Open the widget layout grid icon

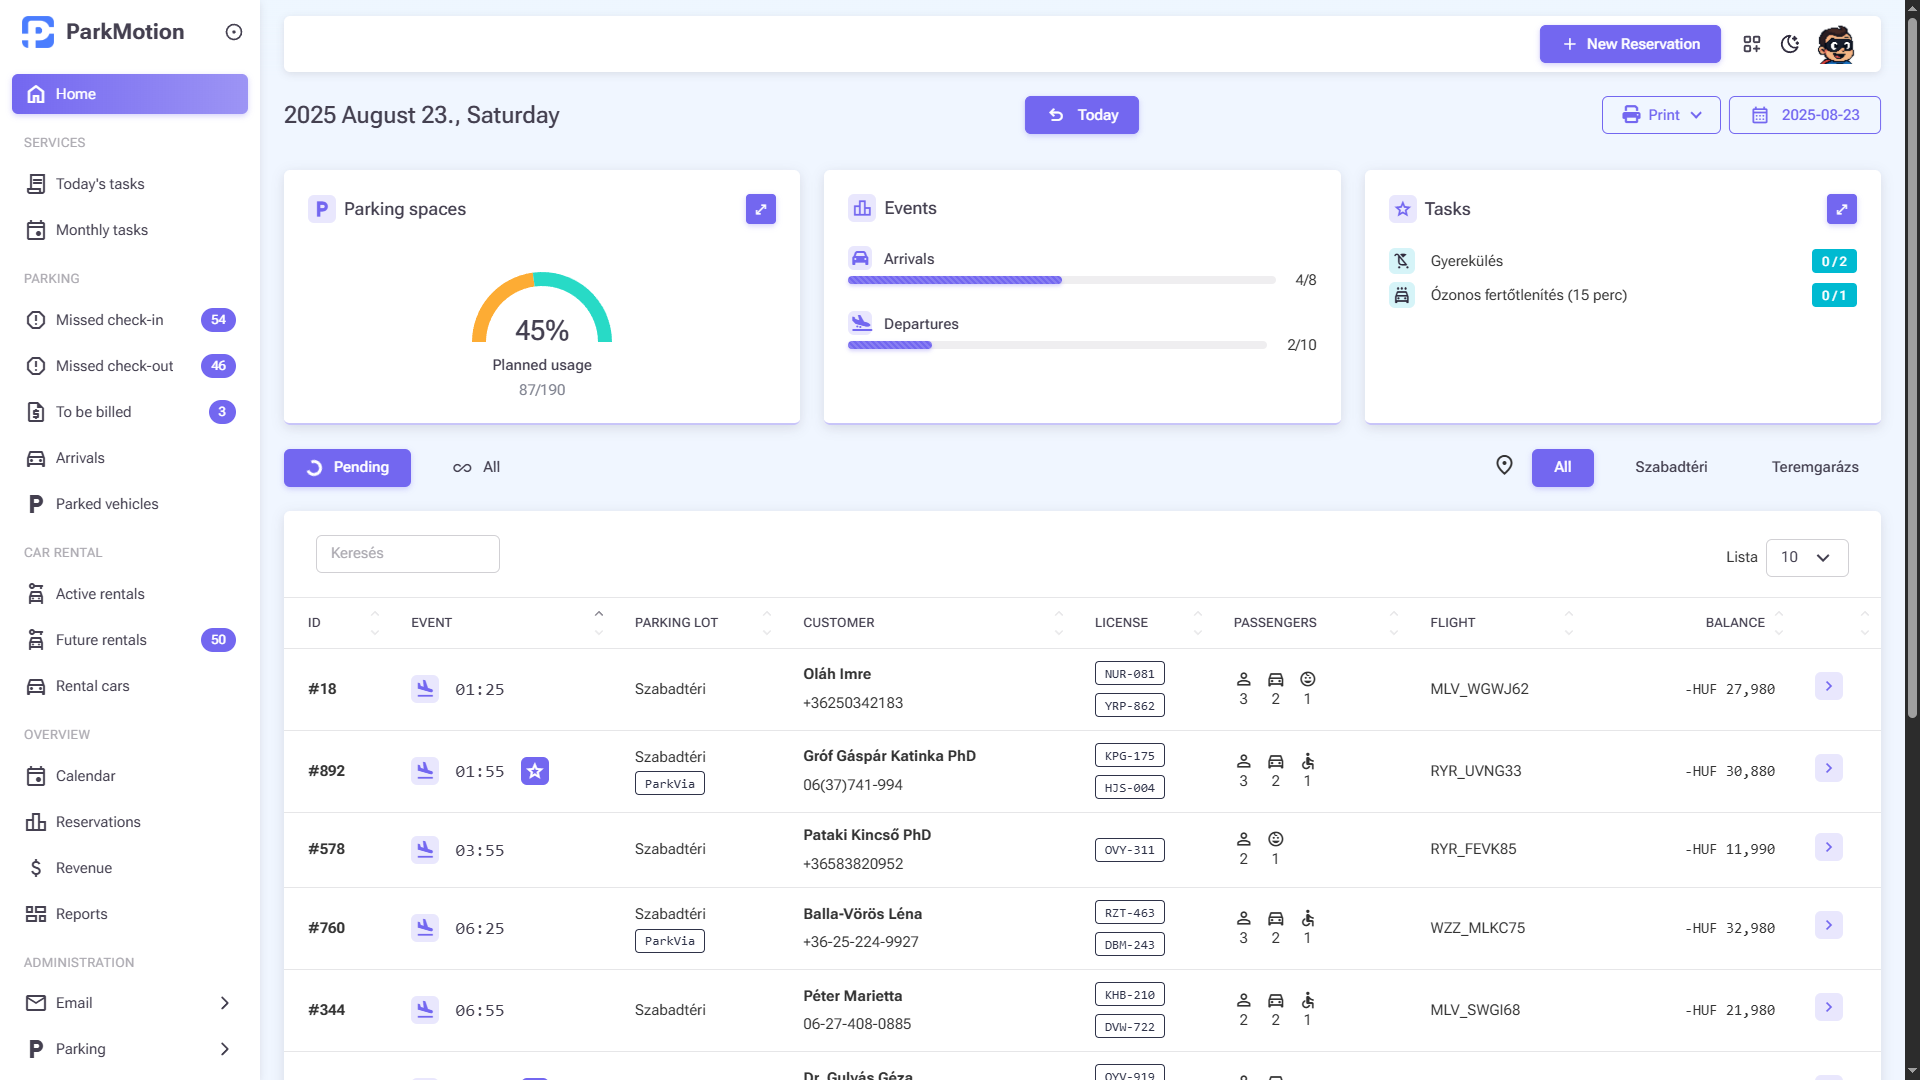tap(1752, 44)
